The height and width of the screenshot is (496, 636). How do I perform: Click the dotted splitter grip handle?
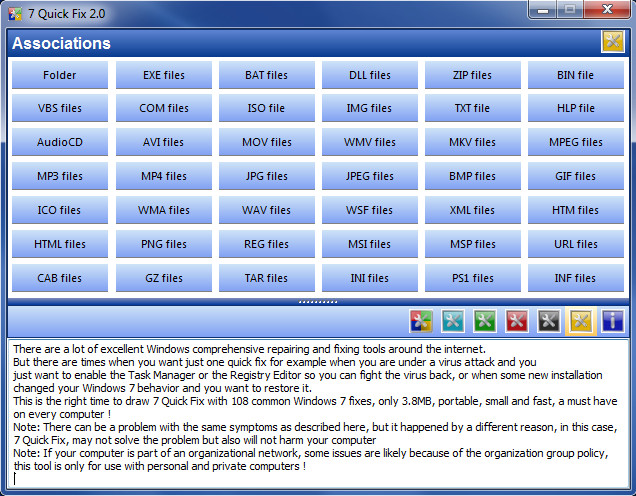[318, 302]
